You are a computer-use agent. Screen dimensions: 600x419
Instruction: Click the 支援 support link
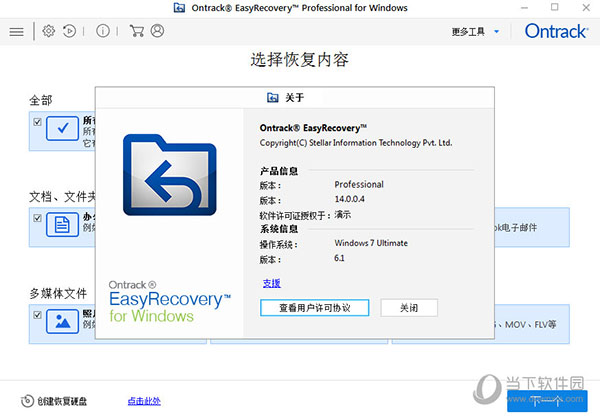tap(272, 283)
